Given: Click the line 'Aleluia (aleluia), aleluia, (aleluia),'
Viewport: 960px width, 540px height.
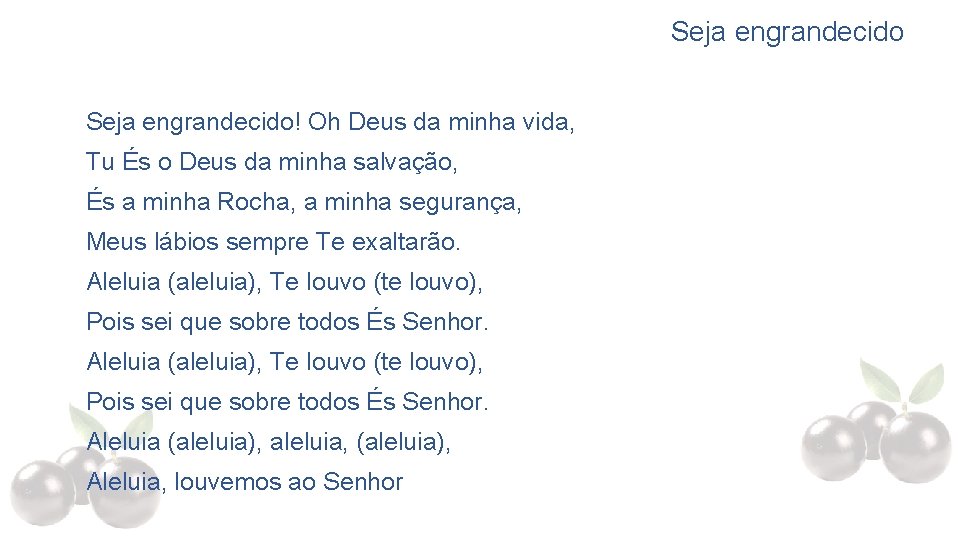Looking at the screenshot, I should coord(268,442).
